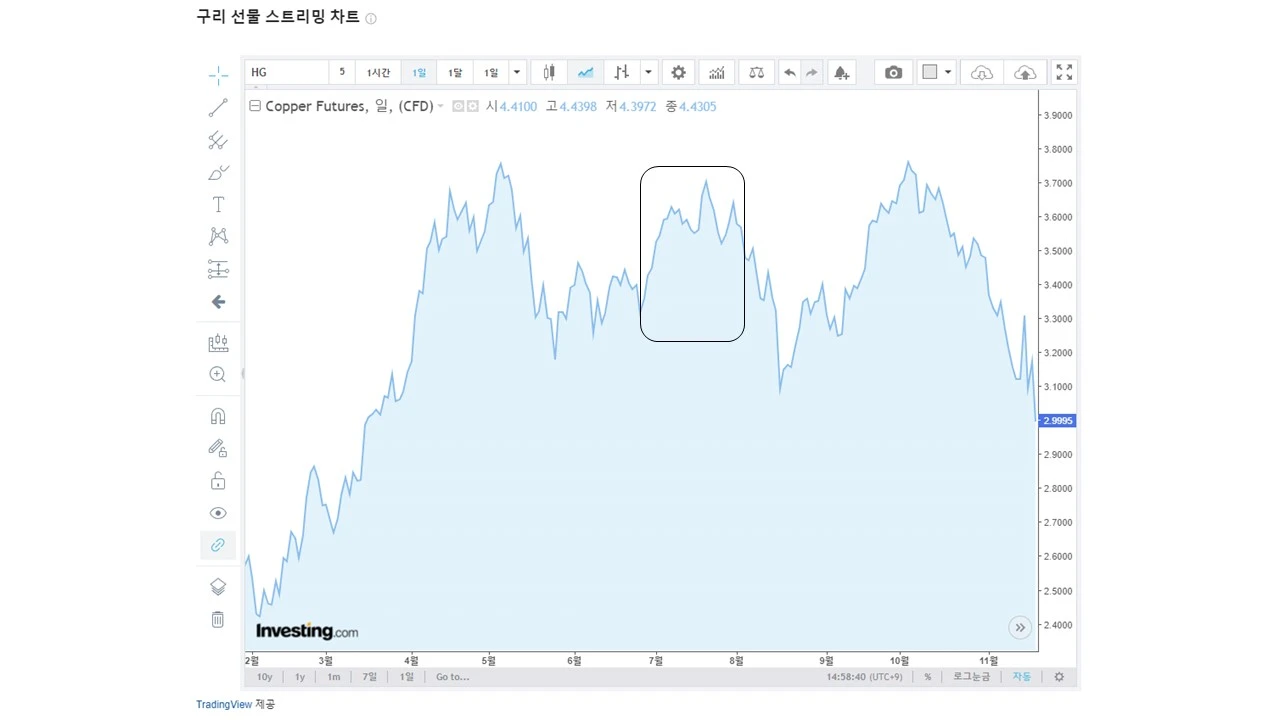The image size is (1280, 720).
Task: Open the object tree layers icon
Action: click(x=218, y=587)
